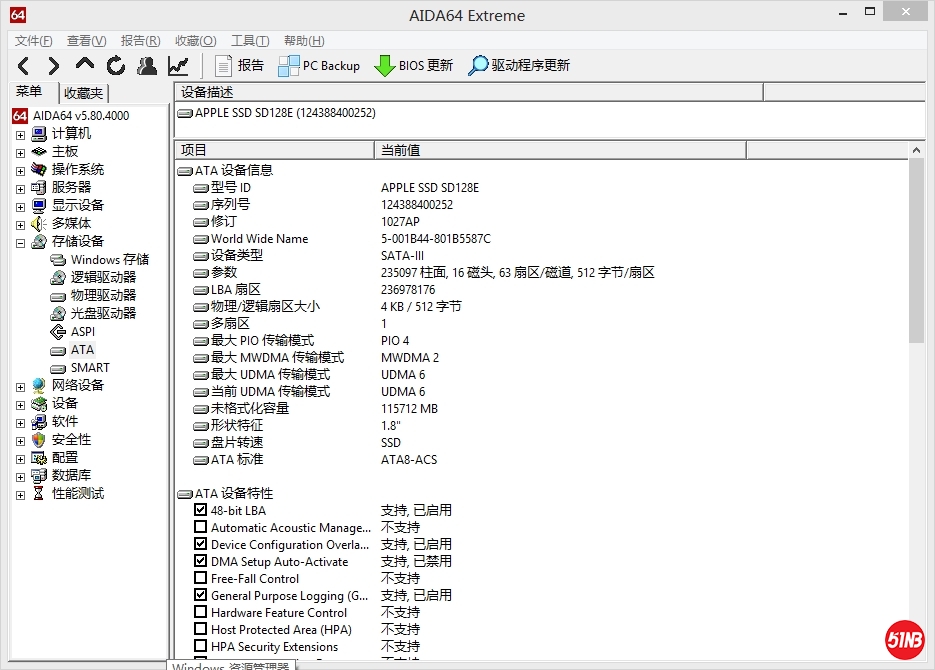Expand the 计算机 tree node
The image size is (935, 670).
[20, 134]
